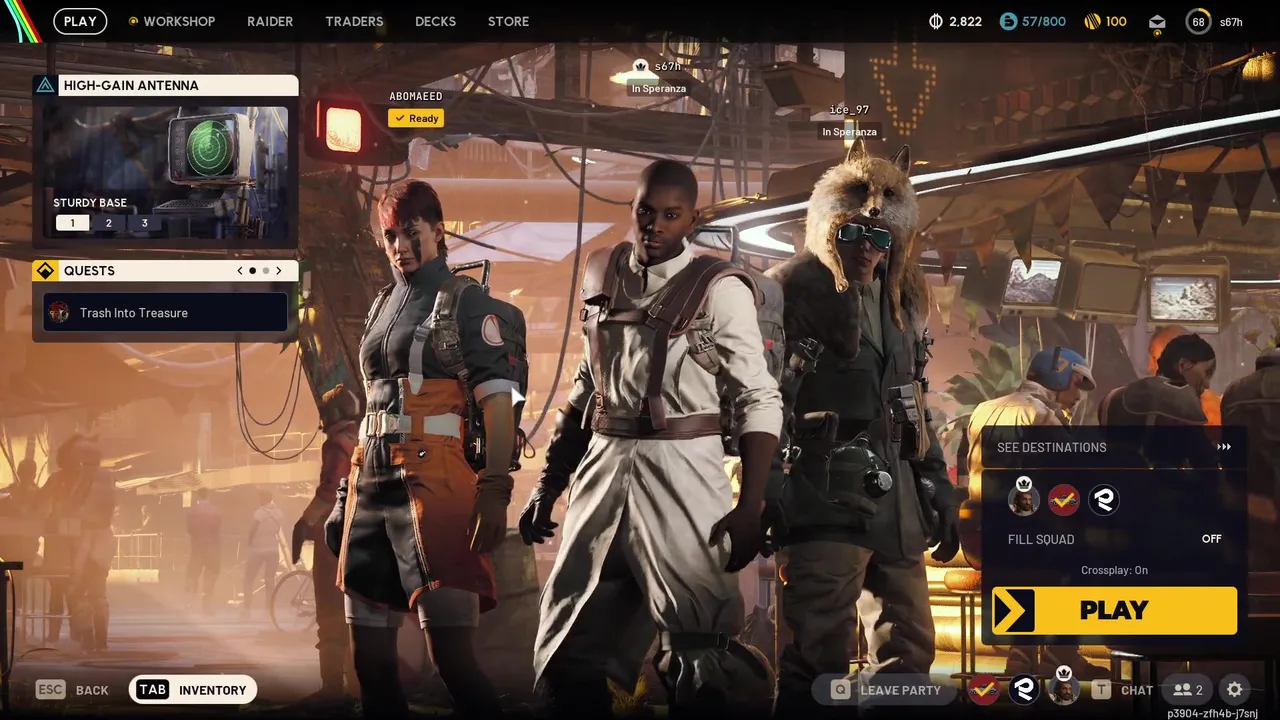Switch to the Play tab in top bar
The height and width of the screenshot is (720, 1280).
pyautogui.click(x=80, y=21)
